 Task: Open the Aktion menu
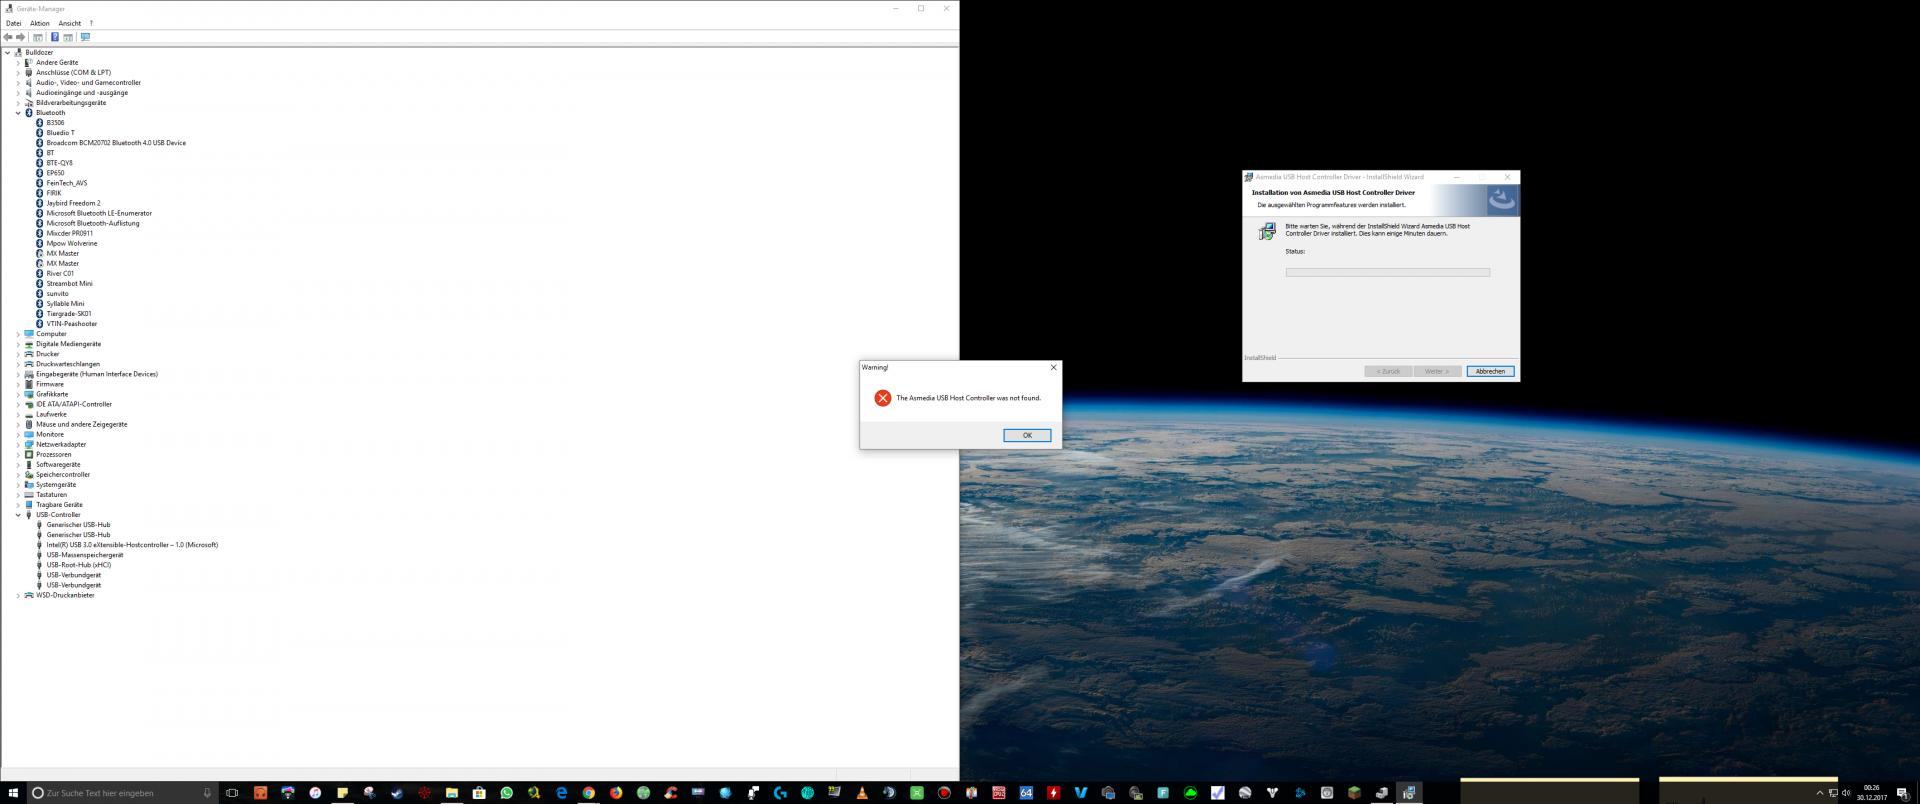click(39, 23)
